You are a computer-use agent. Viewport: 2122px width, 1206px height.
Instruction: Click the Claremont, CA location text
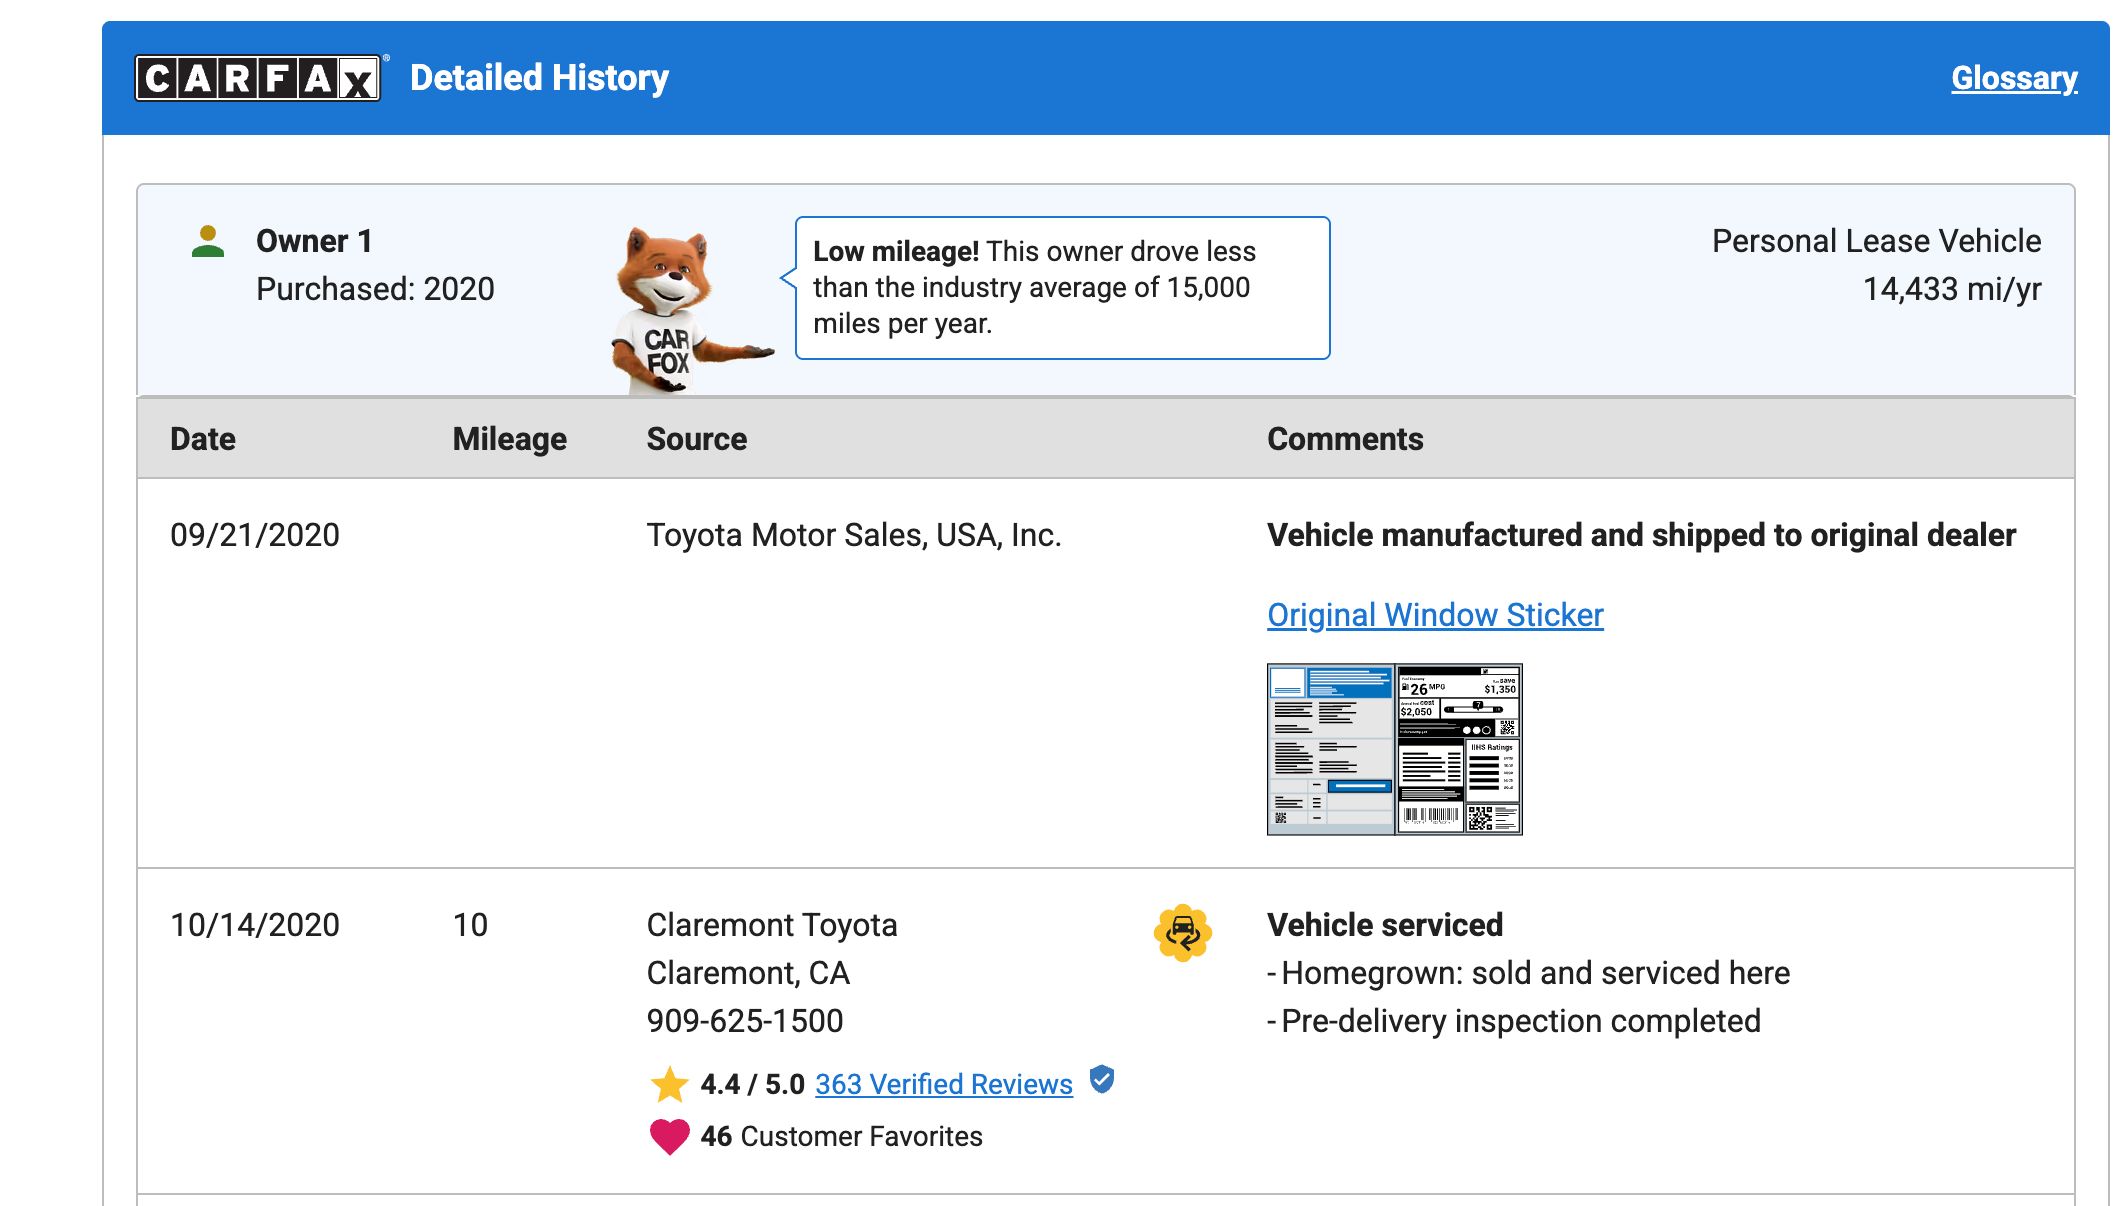coord(748,973)
